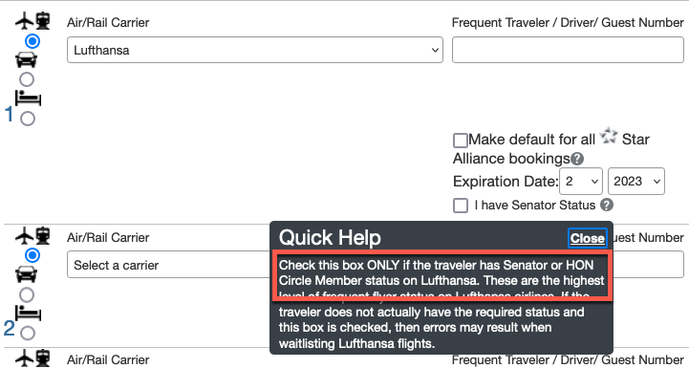
Task: Click the 'Quick Help' heading text
Action: click(330, 238)
